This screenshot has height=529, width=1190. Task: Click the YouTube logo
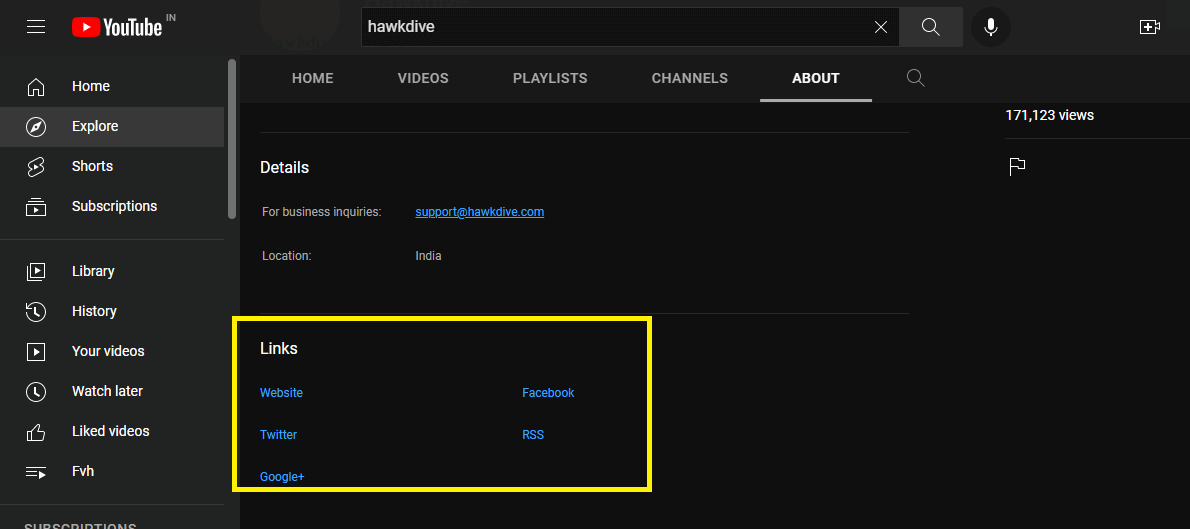coord(117,27)
